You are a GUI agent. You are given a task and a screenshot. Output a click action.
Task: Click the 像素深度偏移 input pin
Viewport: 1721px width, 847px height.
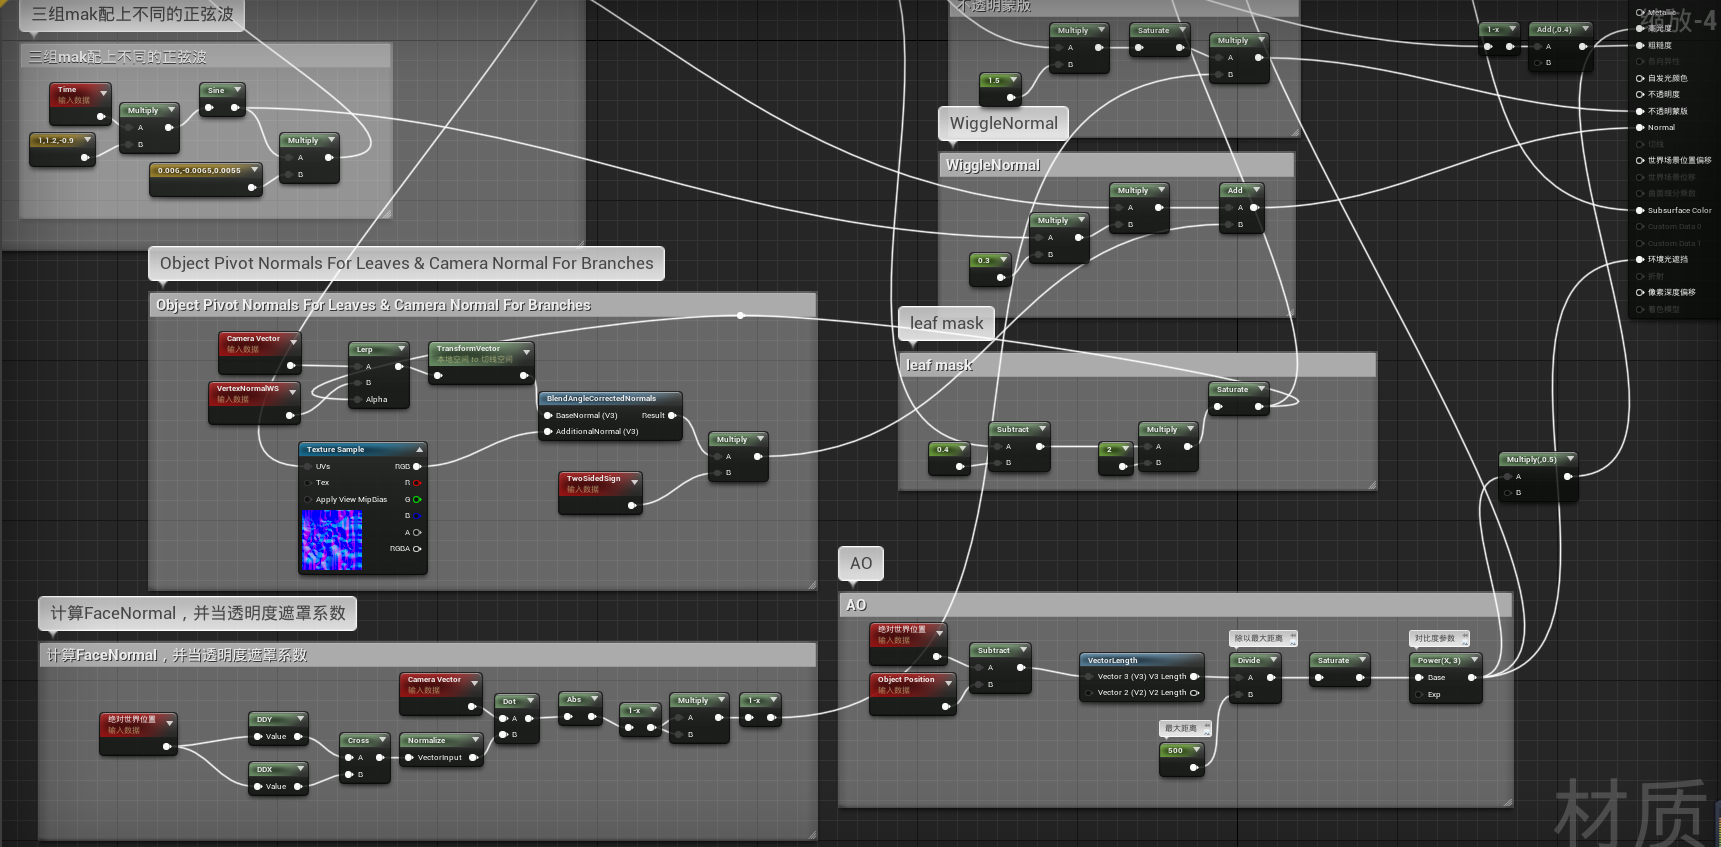1640,292
